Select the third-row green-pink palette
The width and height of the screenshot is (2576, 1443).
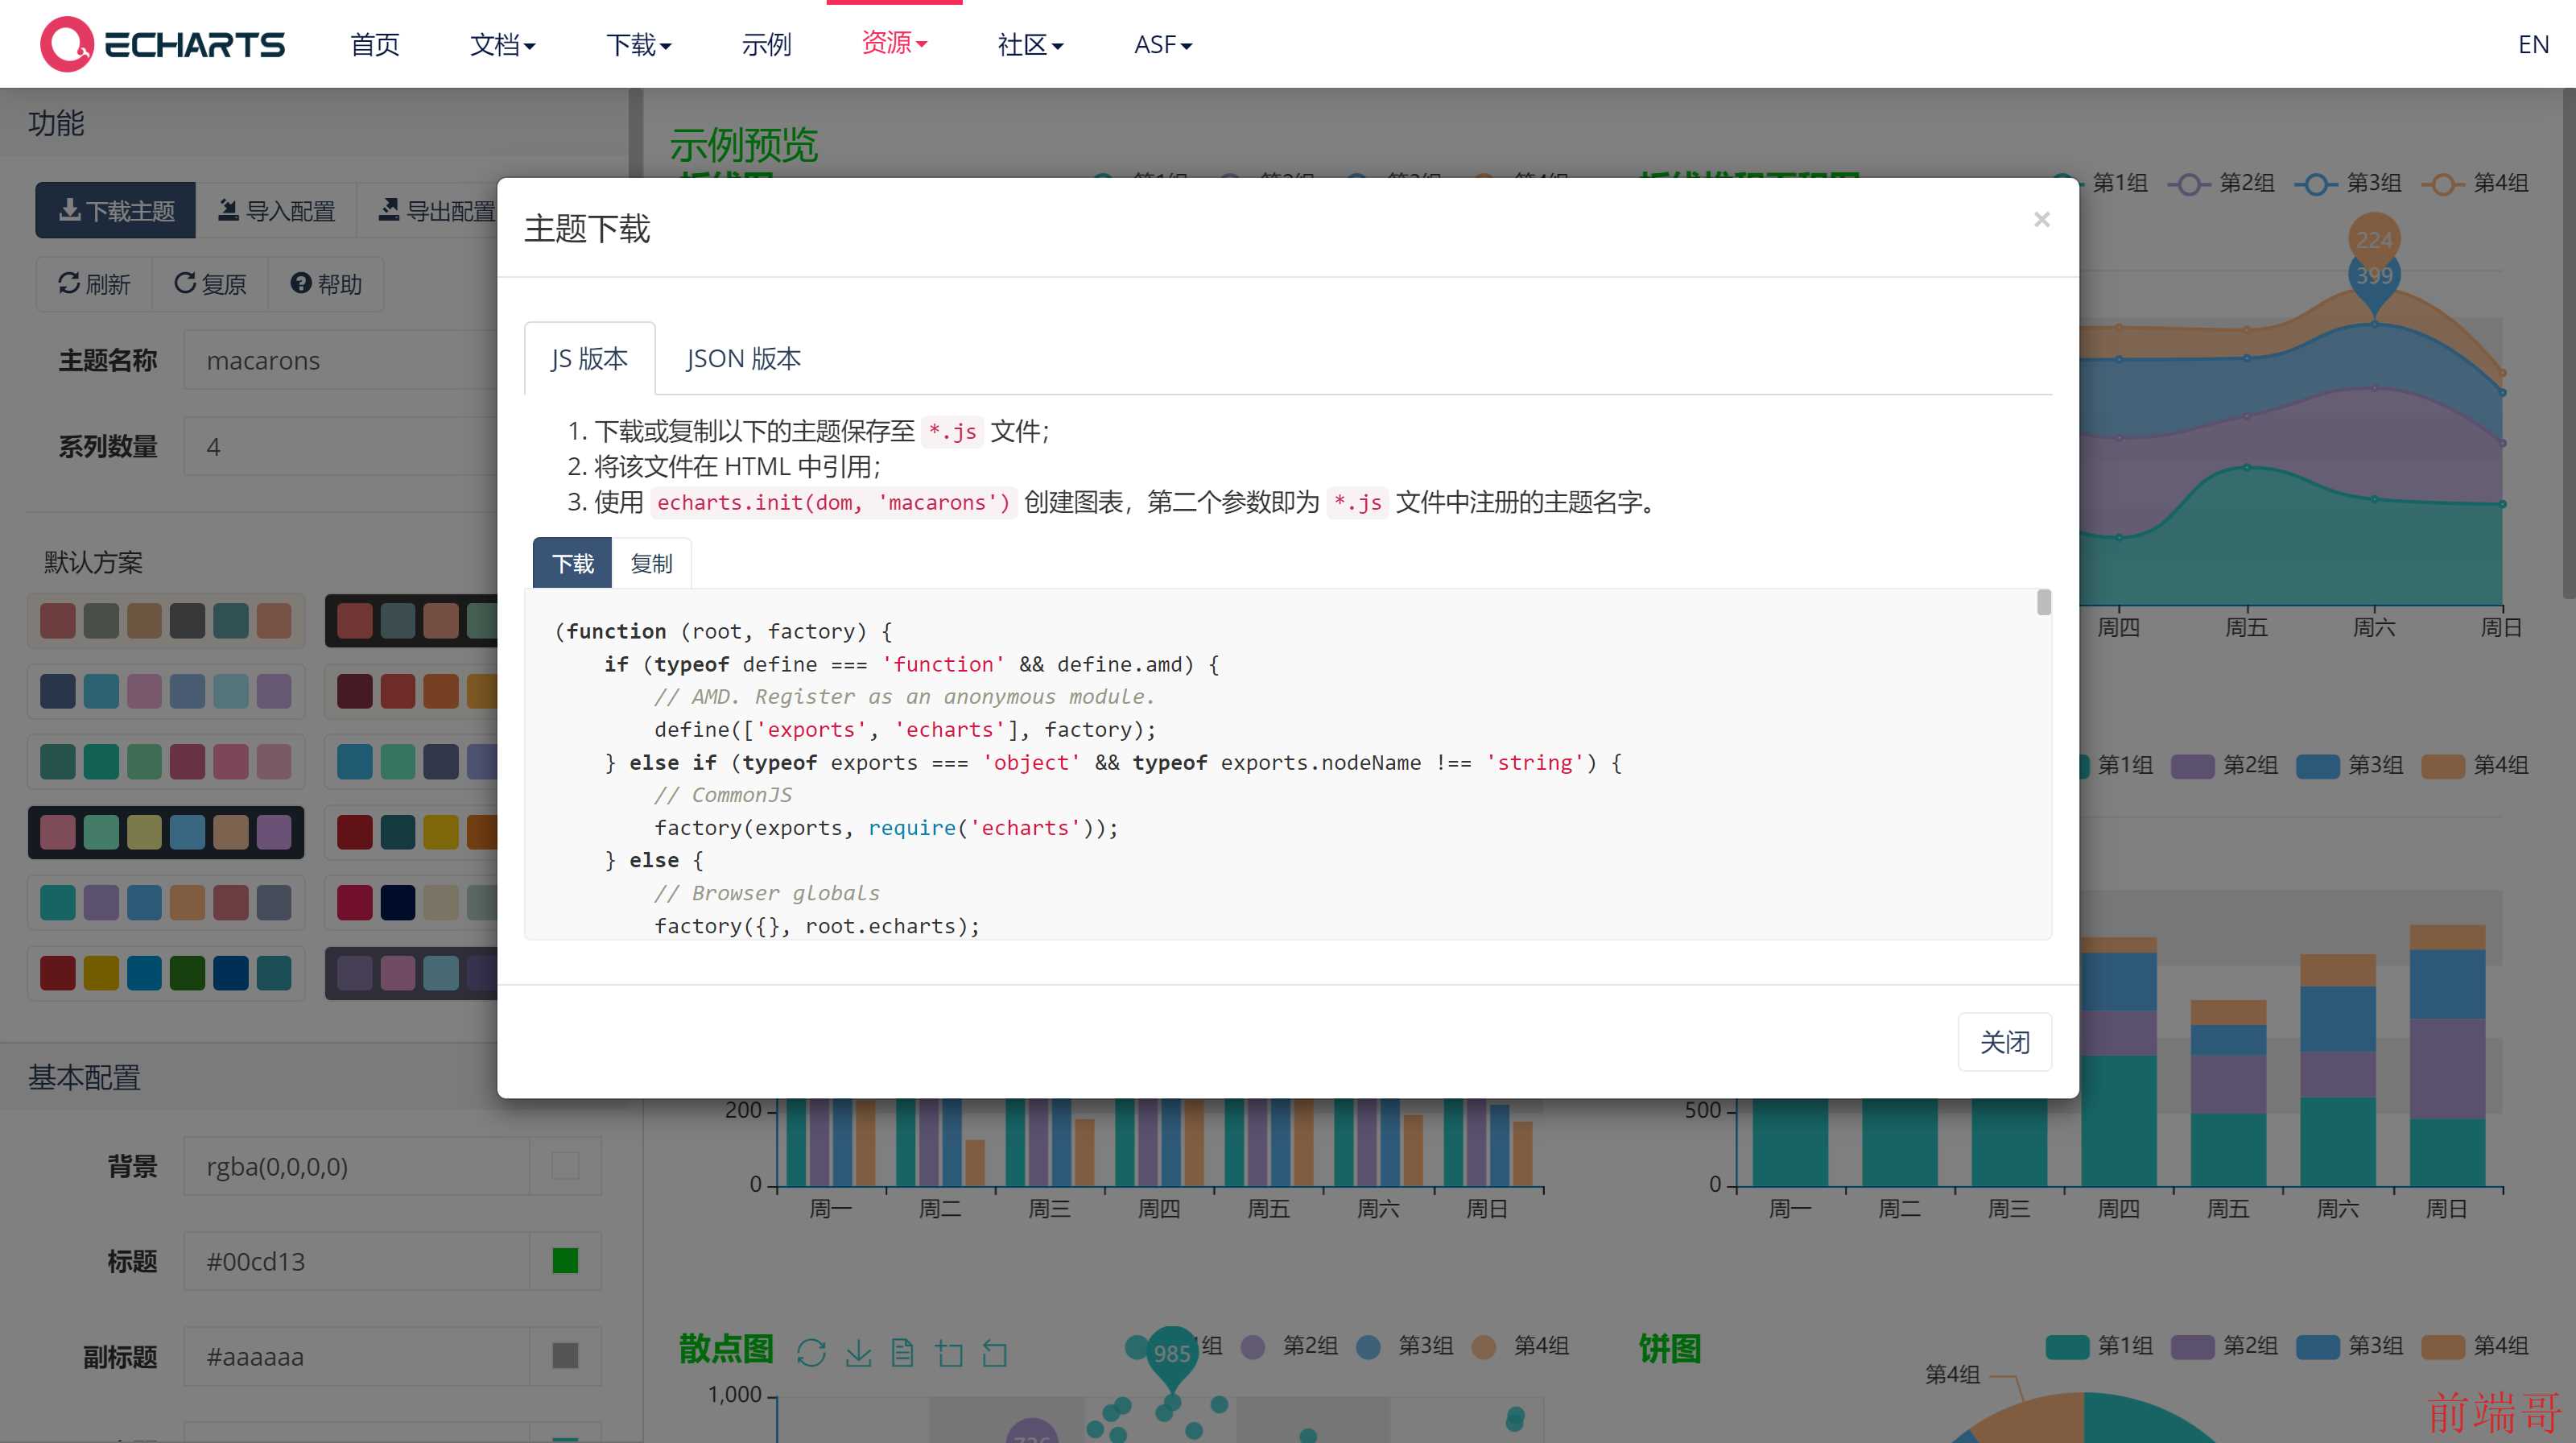click(166, 762)
